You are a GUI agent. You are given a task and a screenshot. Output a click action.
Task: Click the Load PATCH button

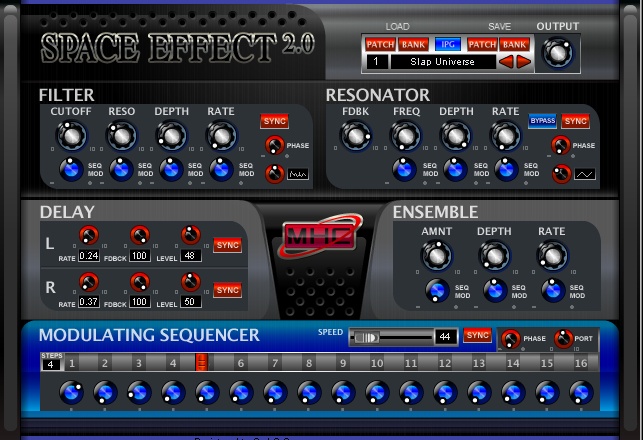pyautogui.click(x=380, y=45)
